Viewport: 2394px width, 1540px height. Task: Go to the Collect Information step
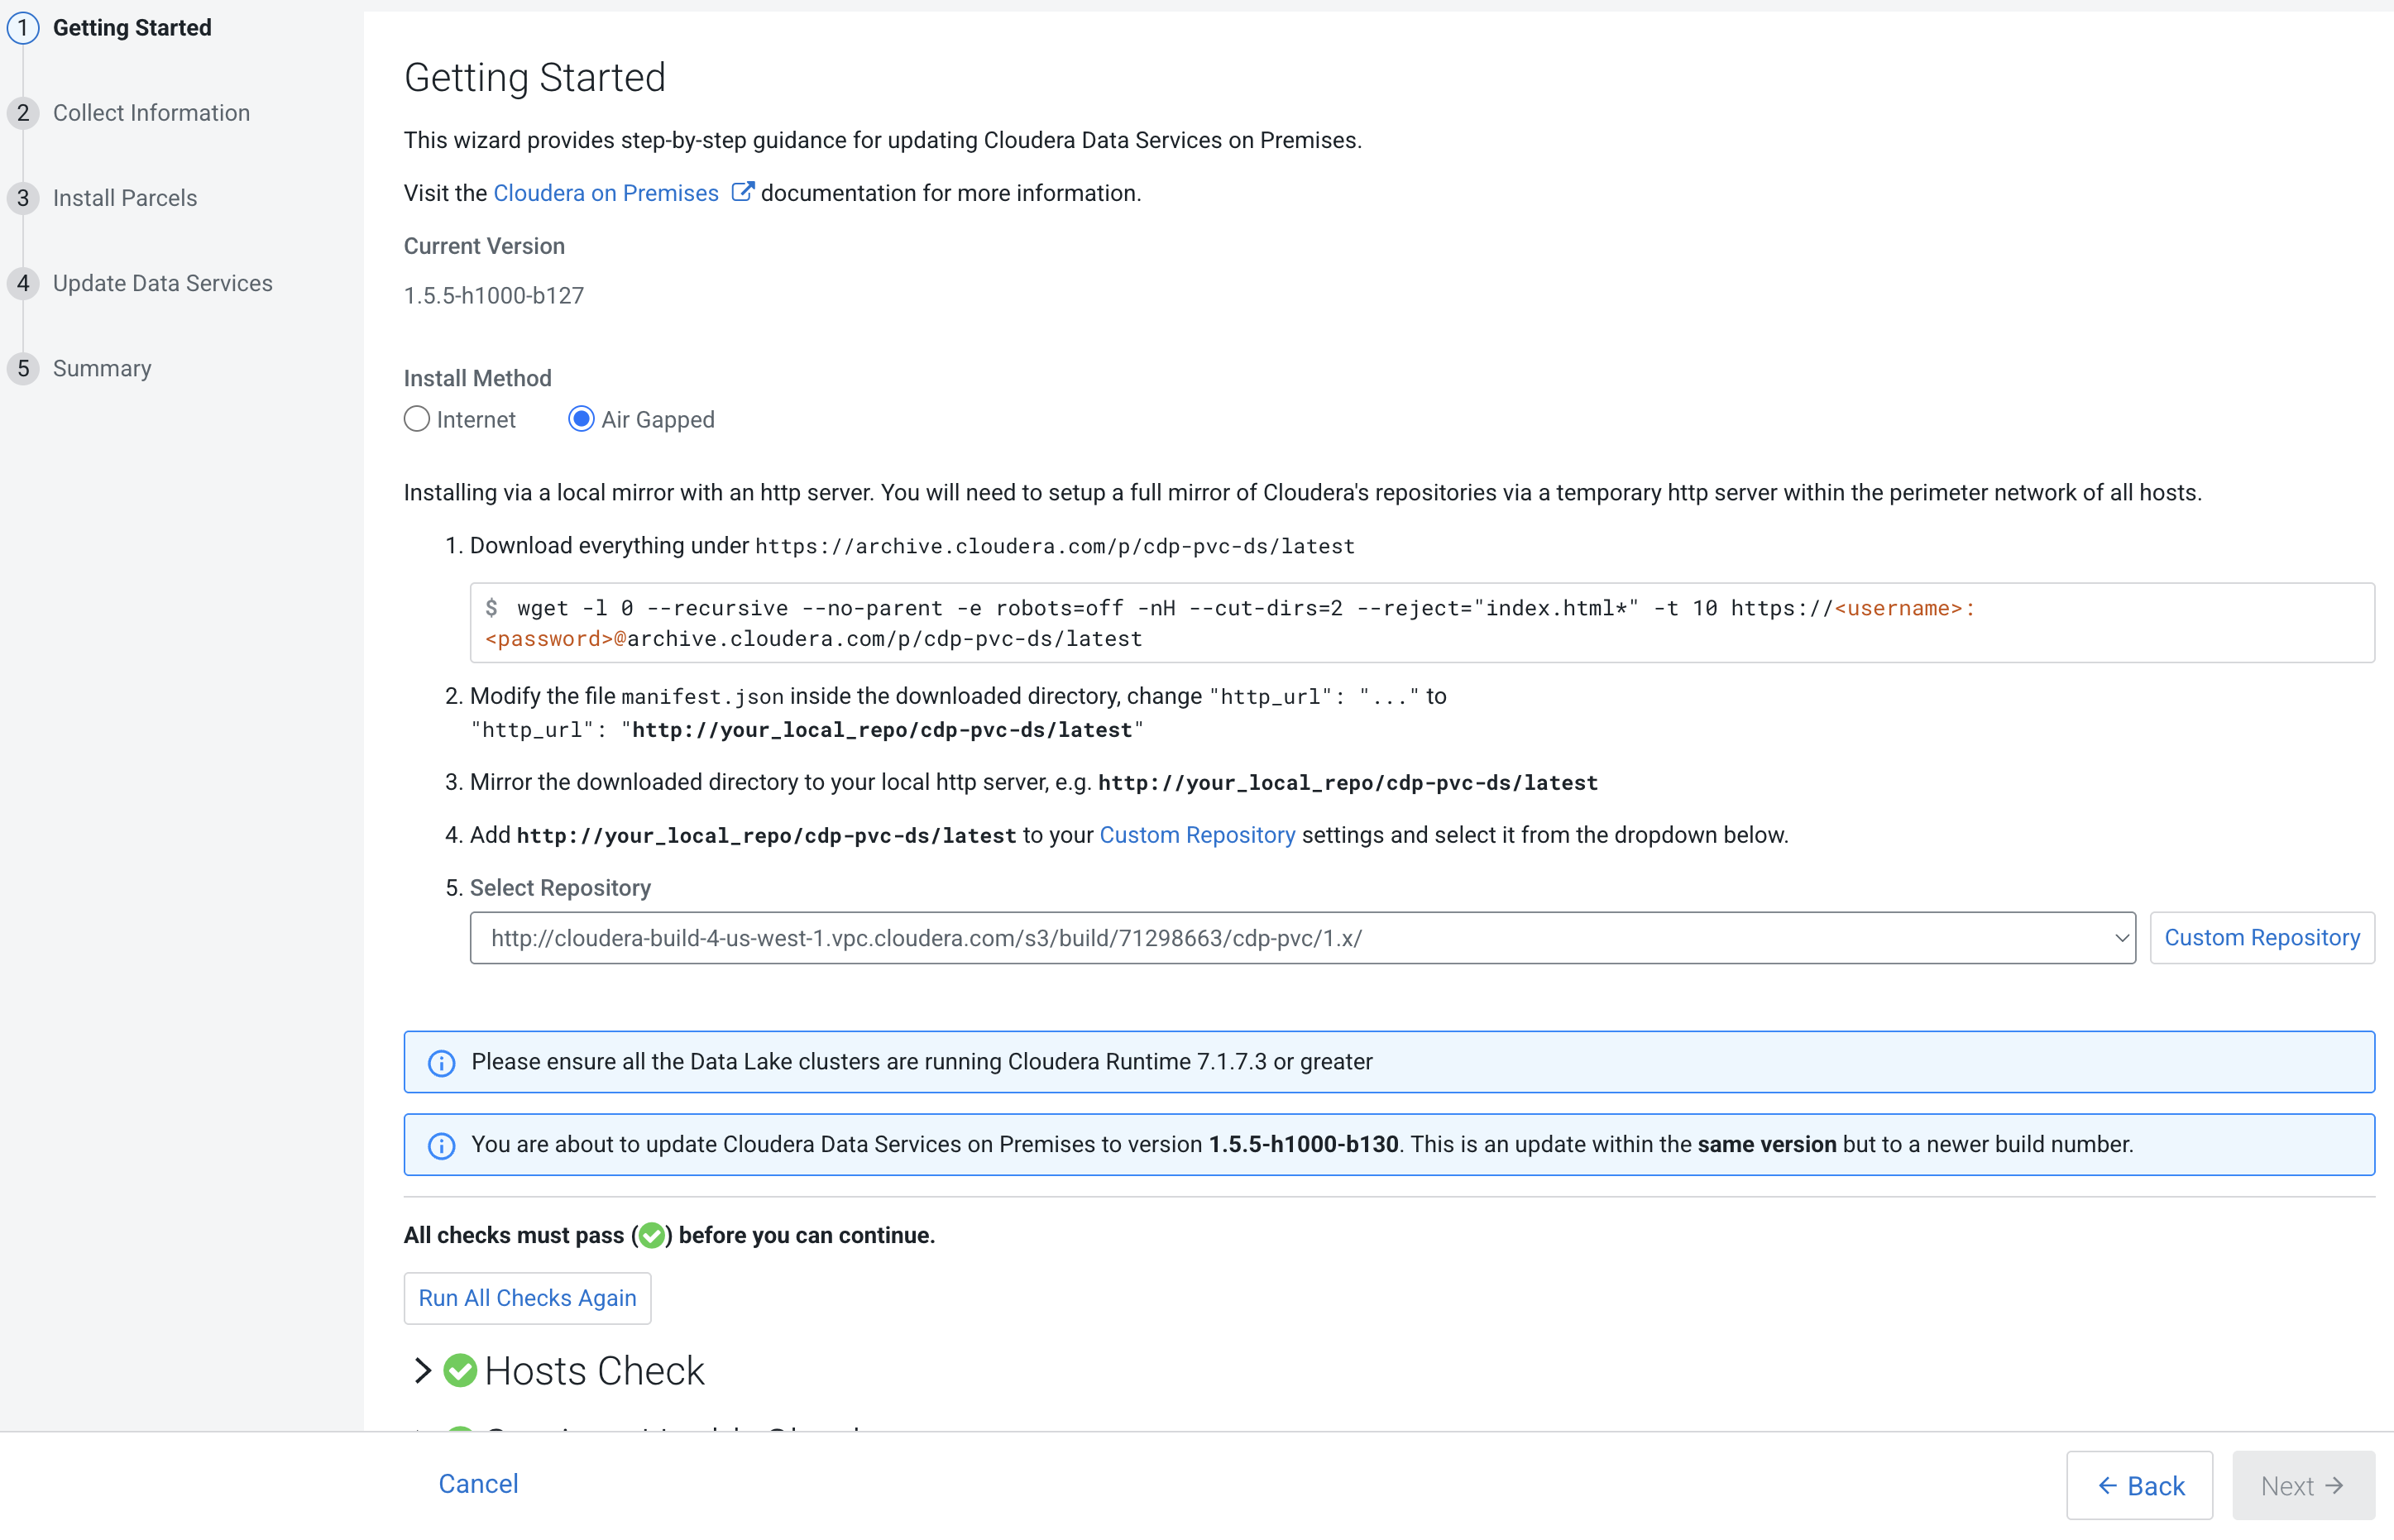pyautogui.click(x=151, y=113)
